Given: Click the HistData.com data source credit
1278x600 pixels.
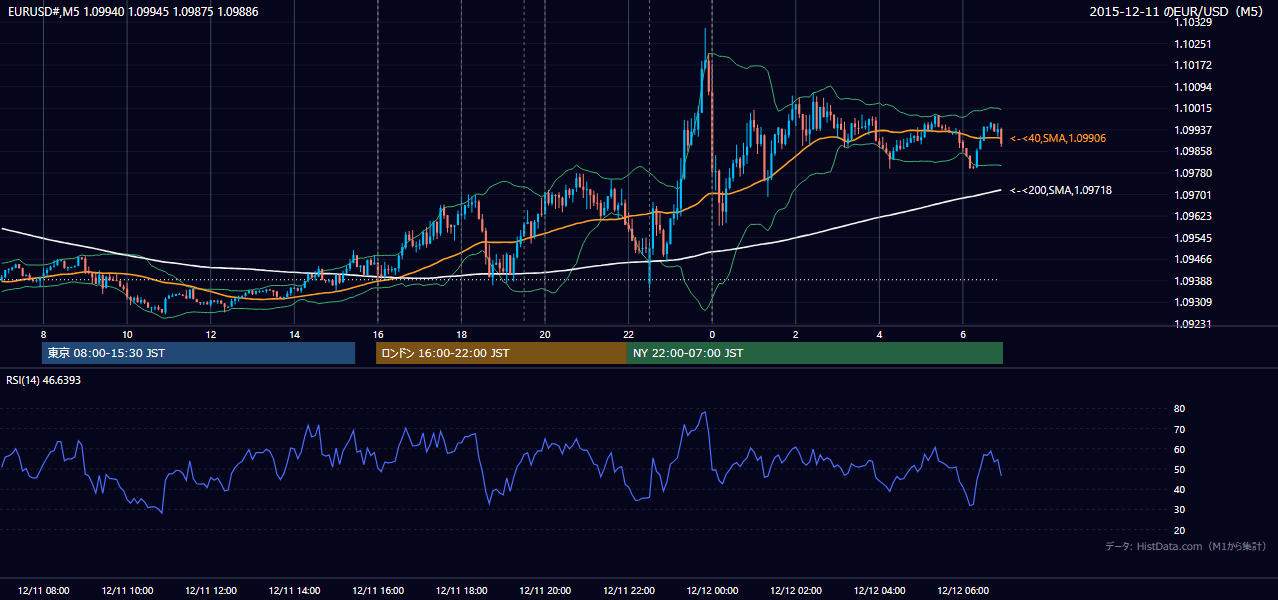Looking at the screenshot, I should point(1186,546).
